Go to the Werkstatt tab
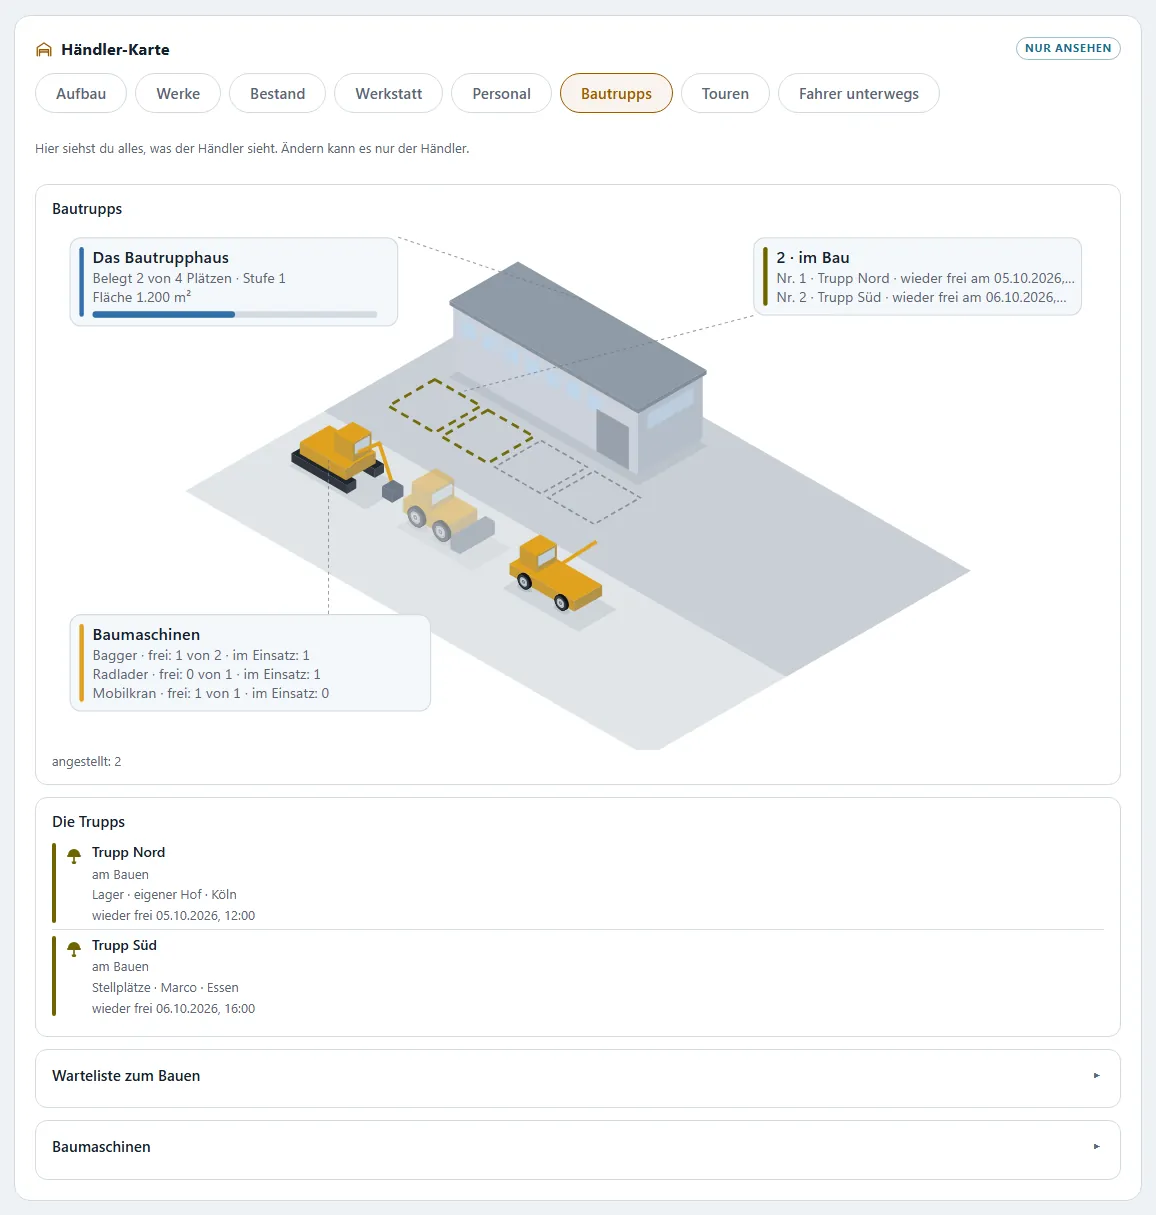 click(389, 94)
